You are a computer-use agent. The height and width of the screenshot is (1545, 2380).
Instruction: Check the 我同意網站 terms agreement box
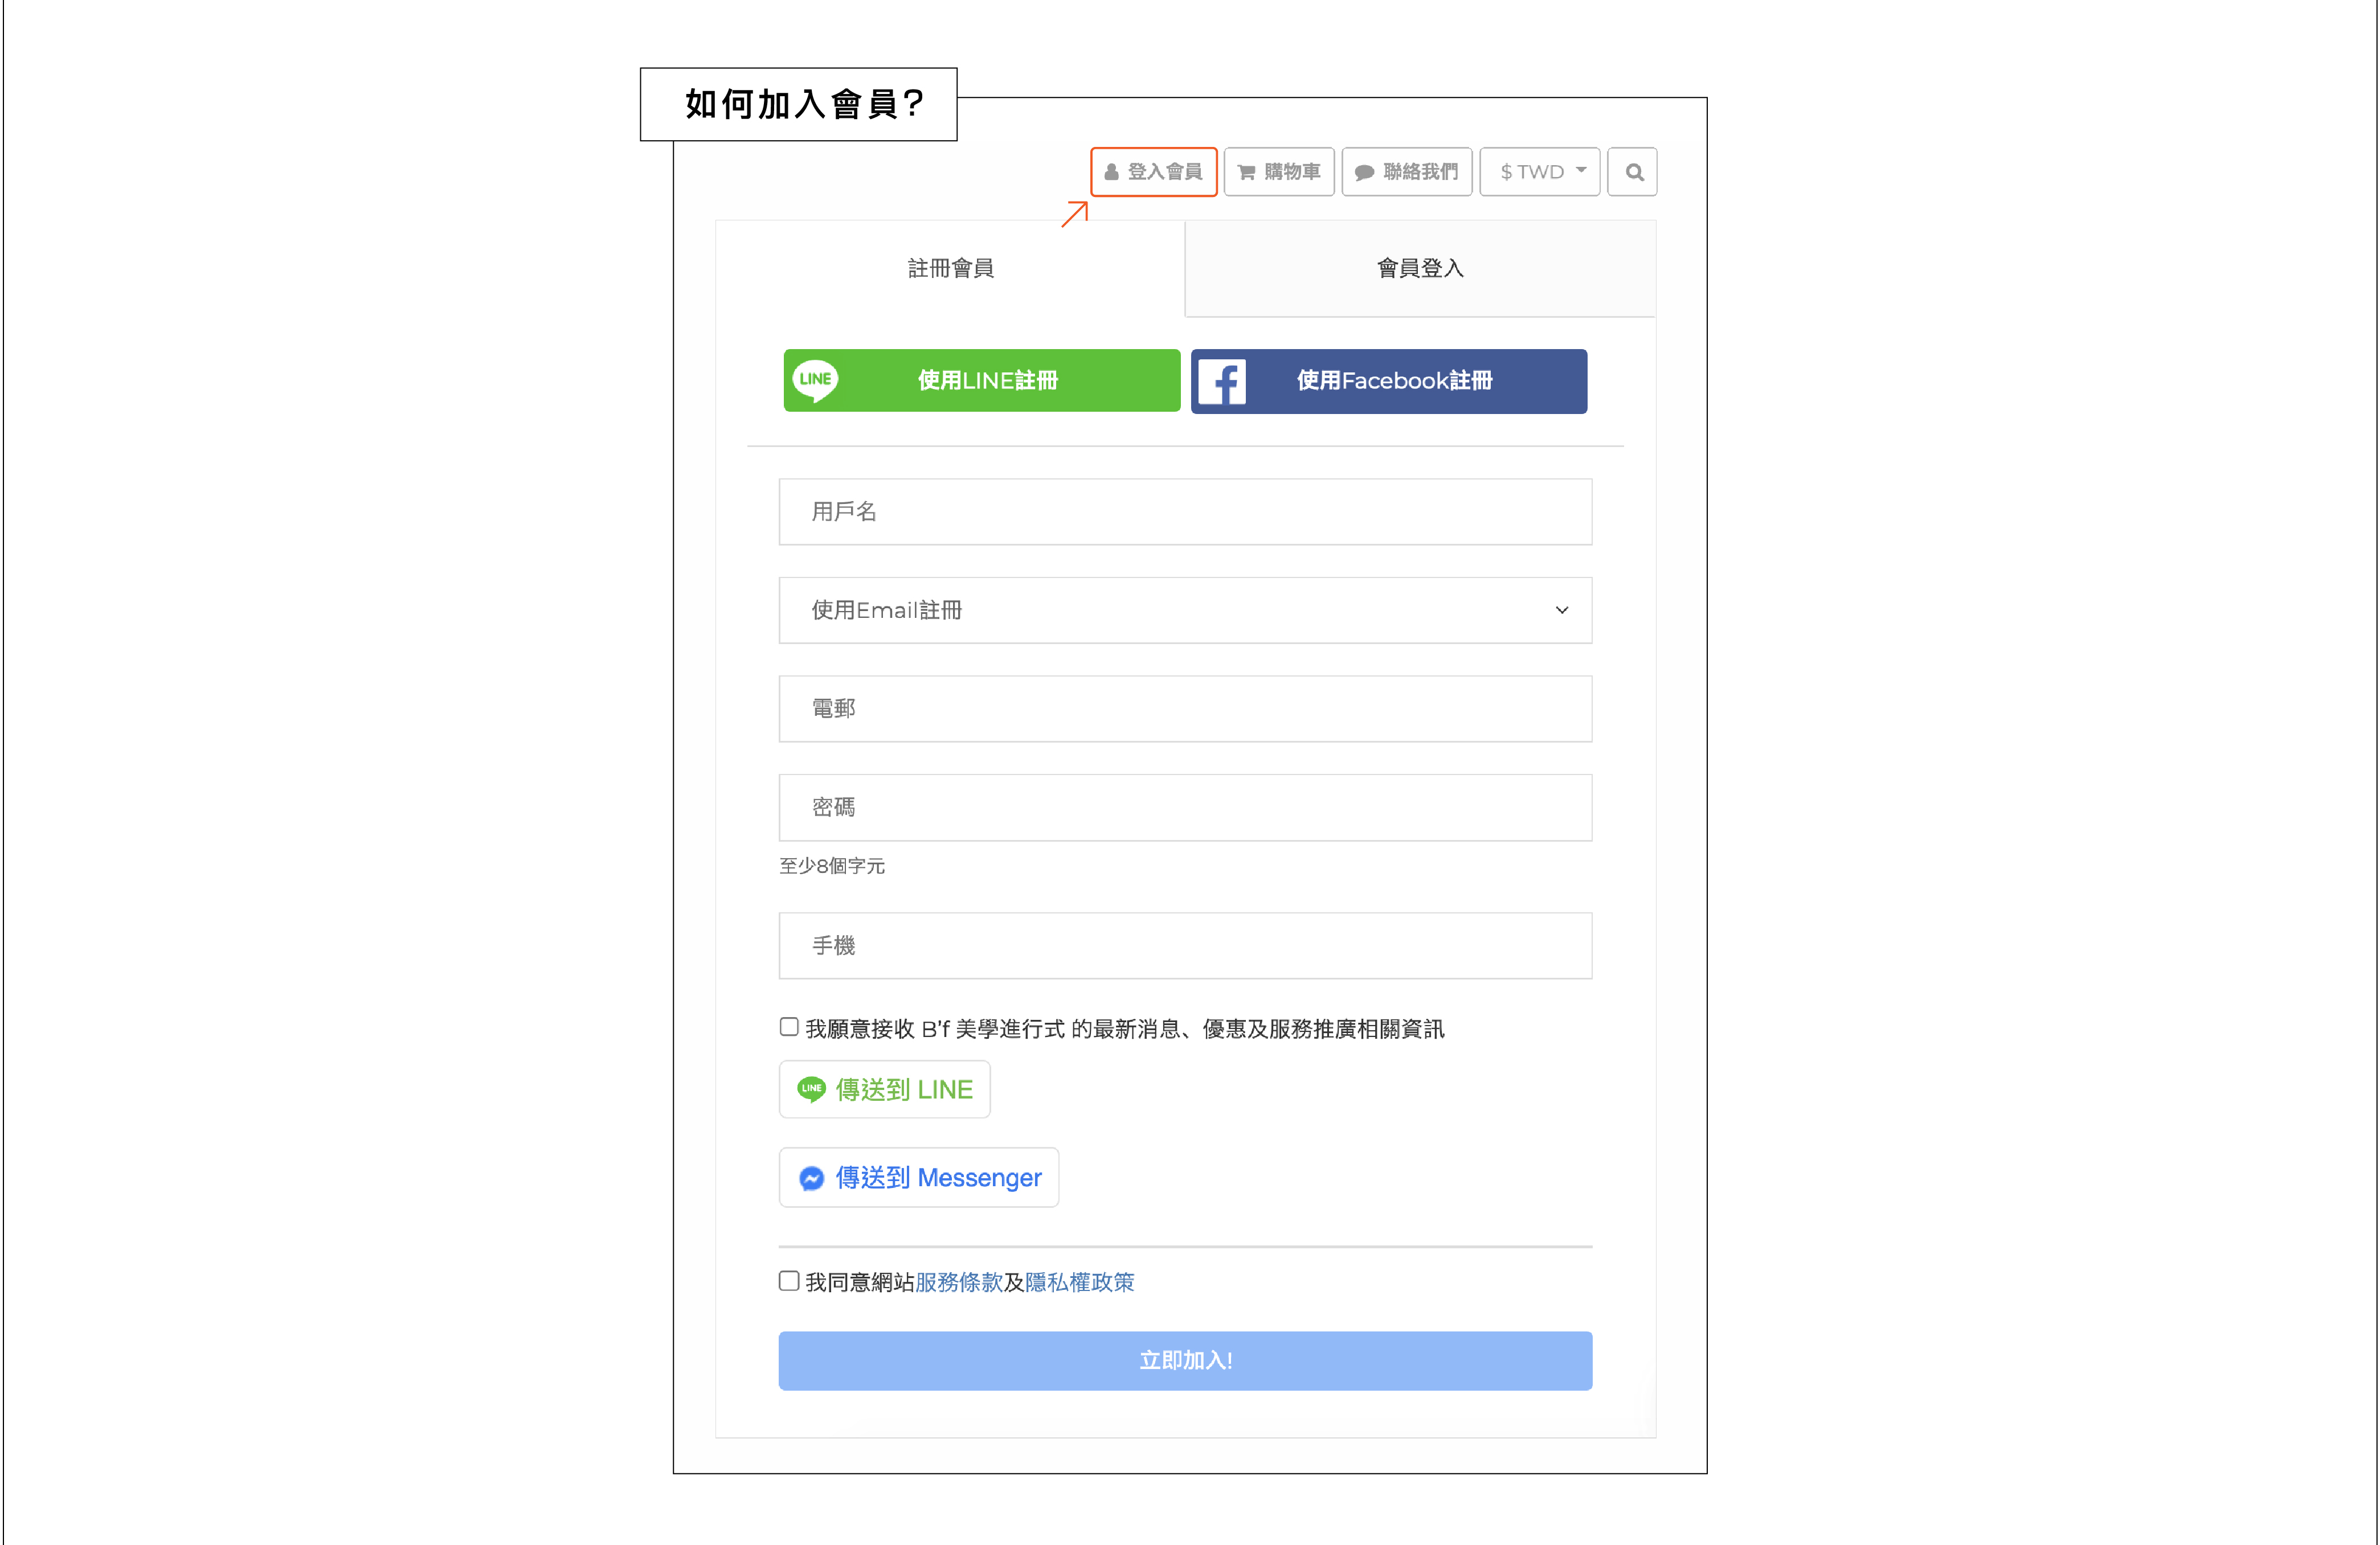pos(789,1281)
